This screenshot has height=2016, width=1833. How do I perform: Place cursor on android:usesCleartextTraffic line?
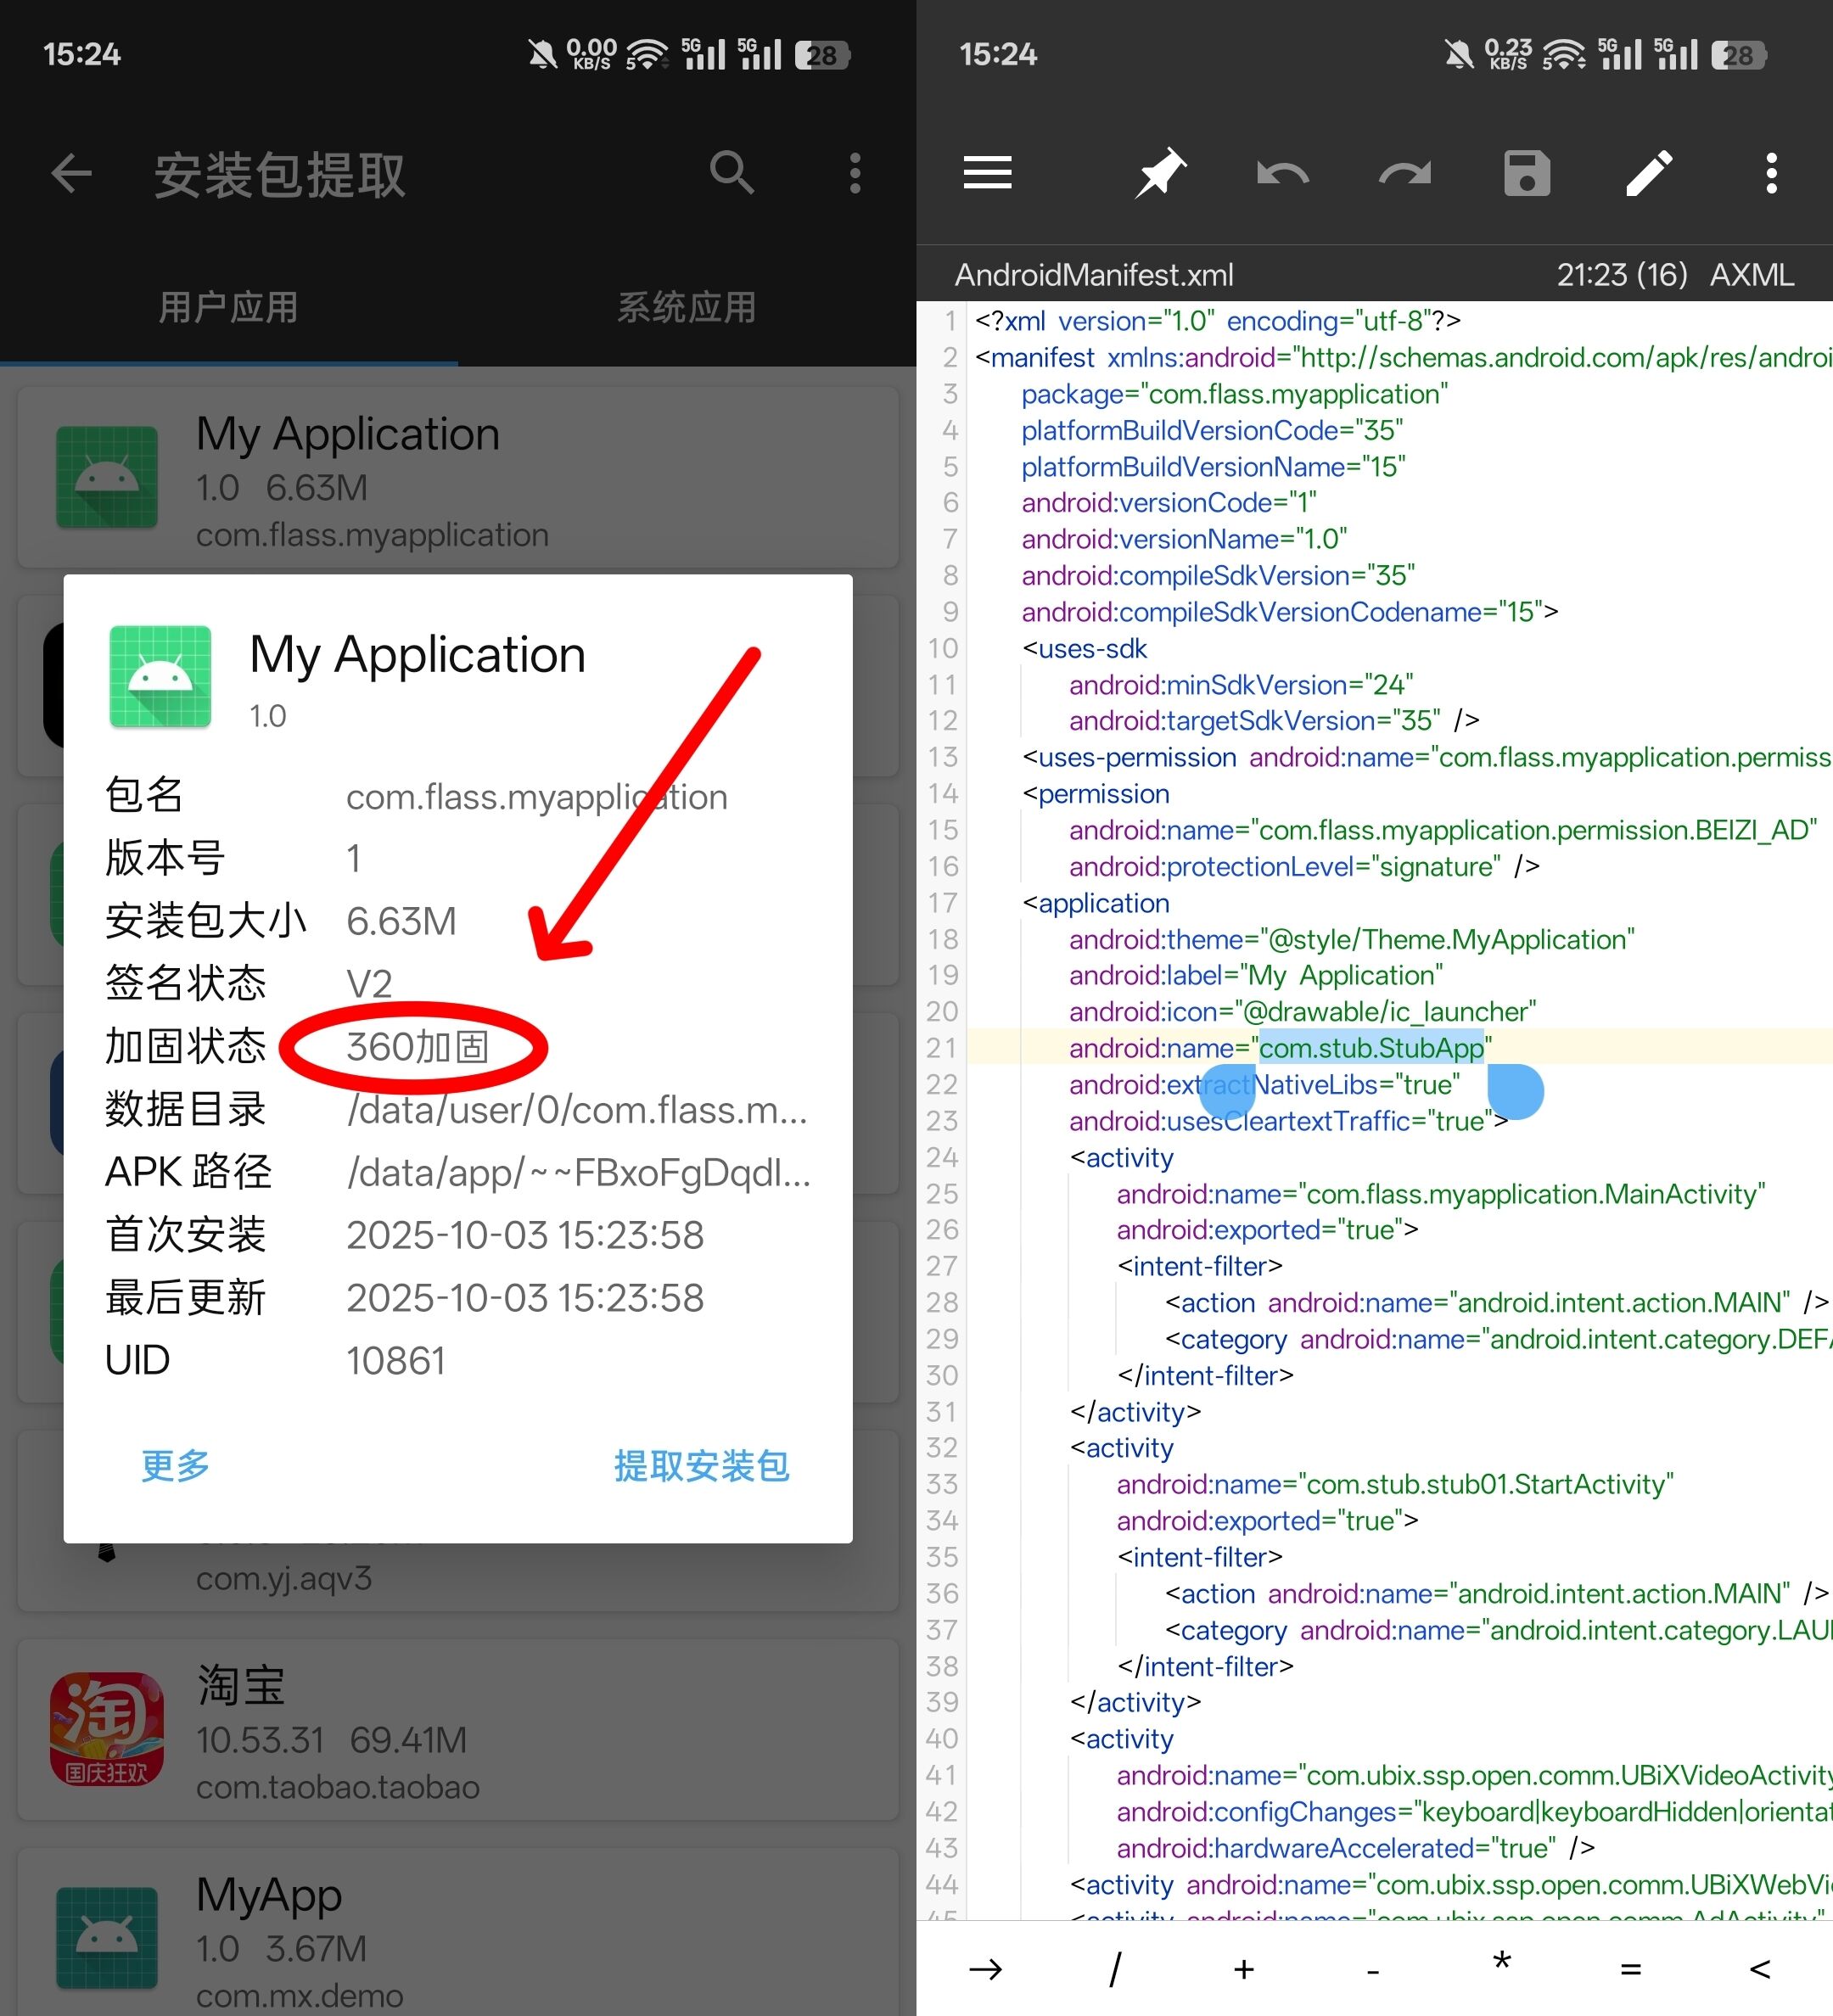1288,1121
